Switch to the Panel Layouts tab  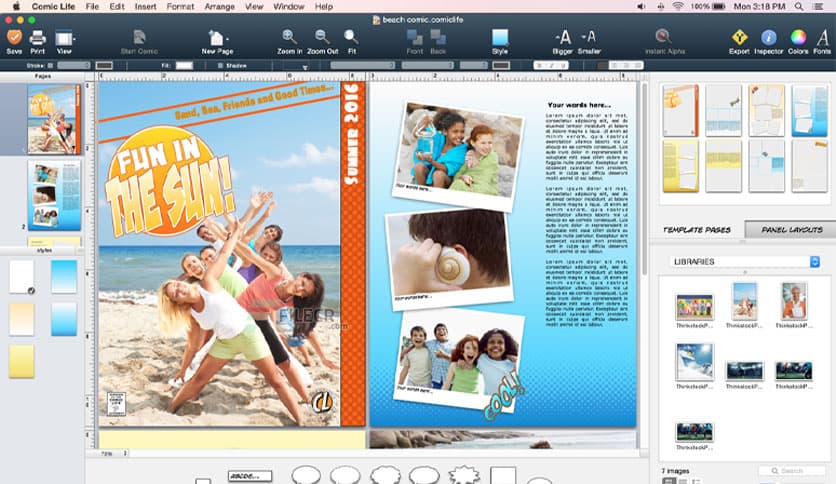point(791,230)
